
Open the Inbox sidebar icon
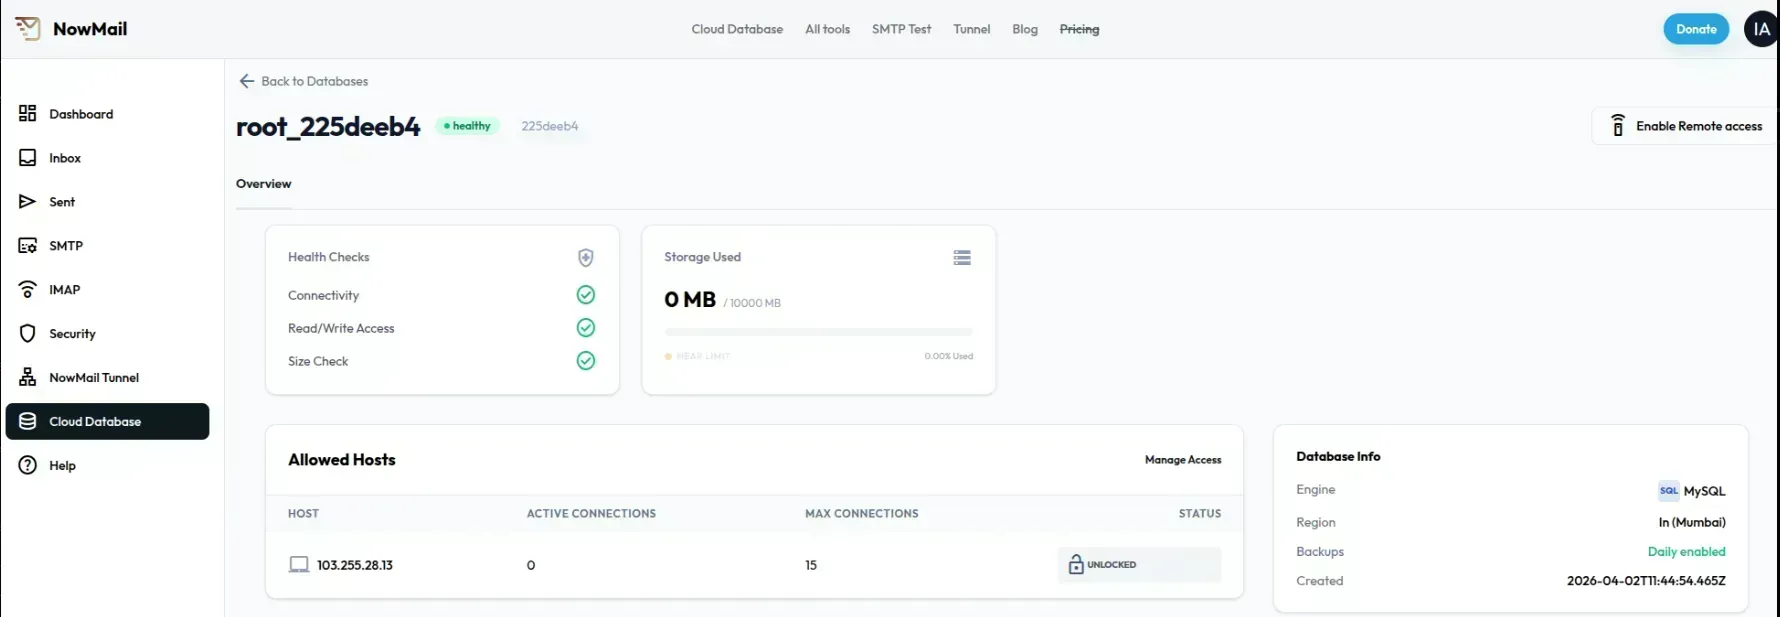click(x=28, y=158)
